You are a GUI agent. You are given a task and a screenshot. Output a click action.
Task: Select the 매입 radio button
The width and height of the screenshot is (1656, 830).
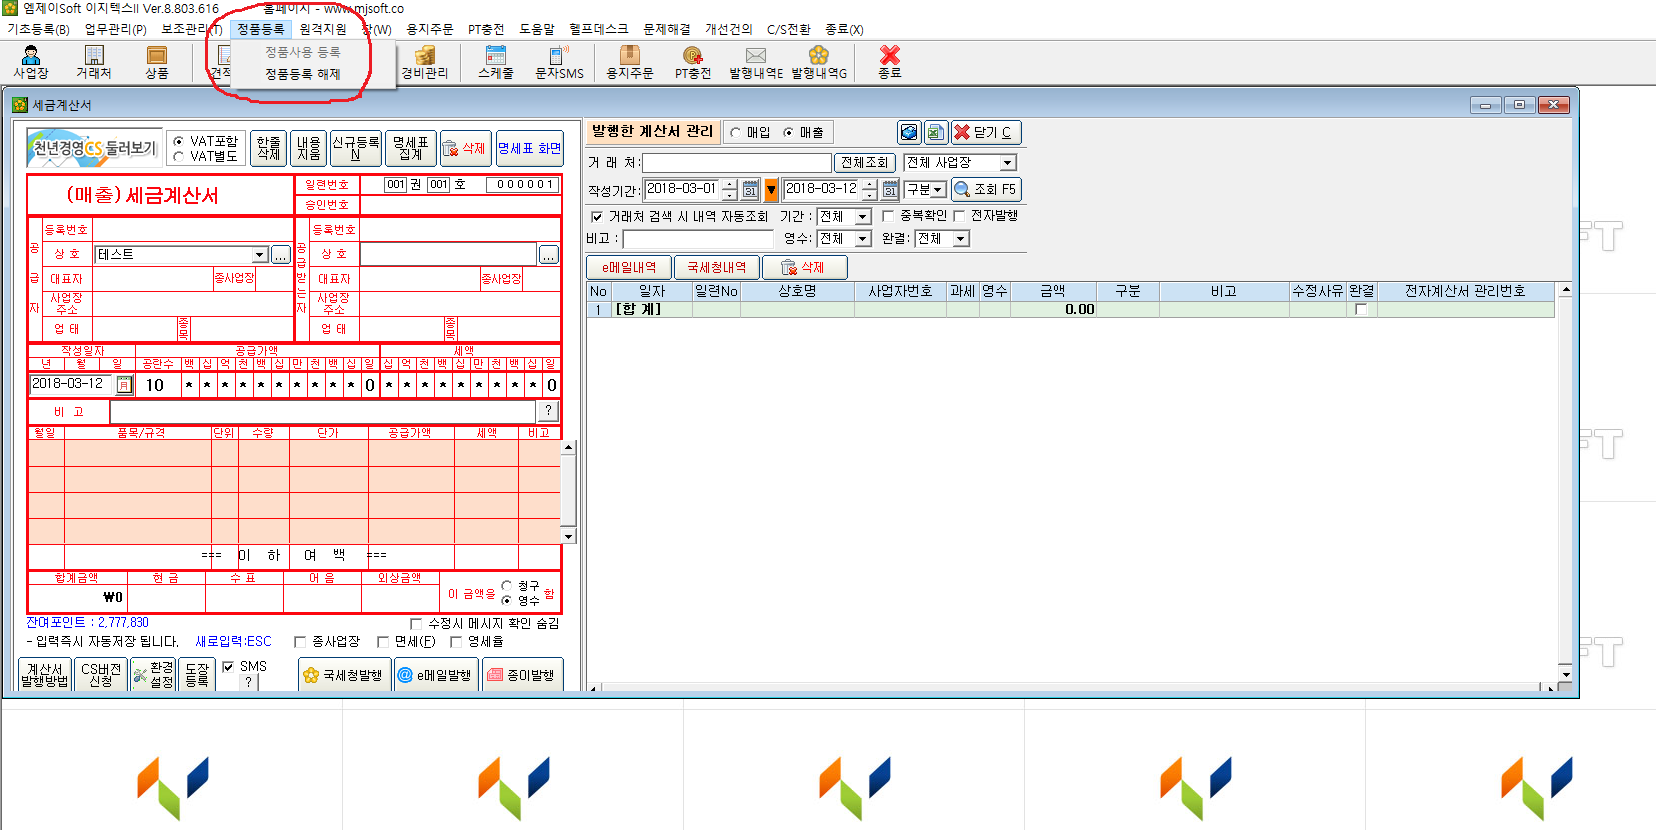pyautogui.click(x=735, y=132)
